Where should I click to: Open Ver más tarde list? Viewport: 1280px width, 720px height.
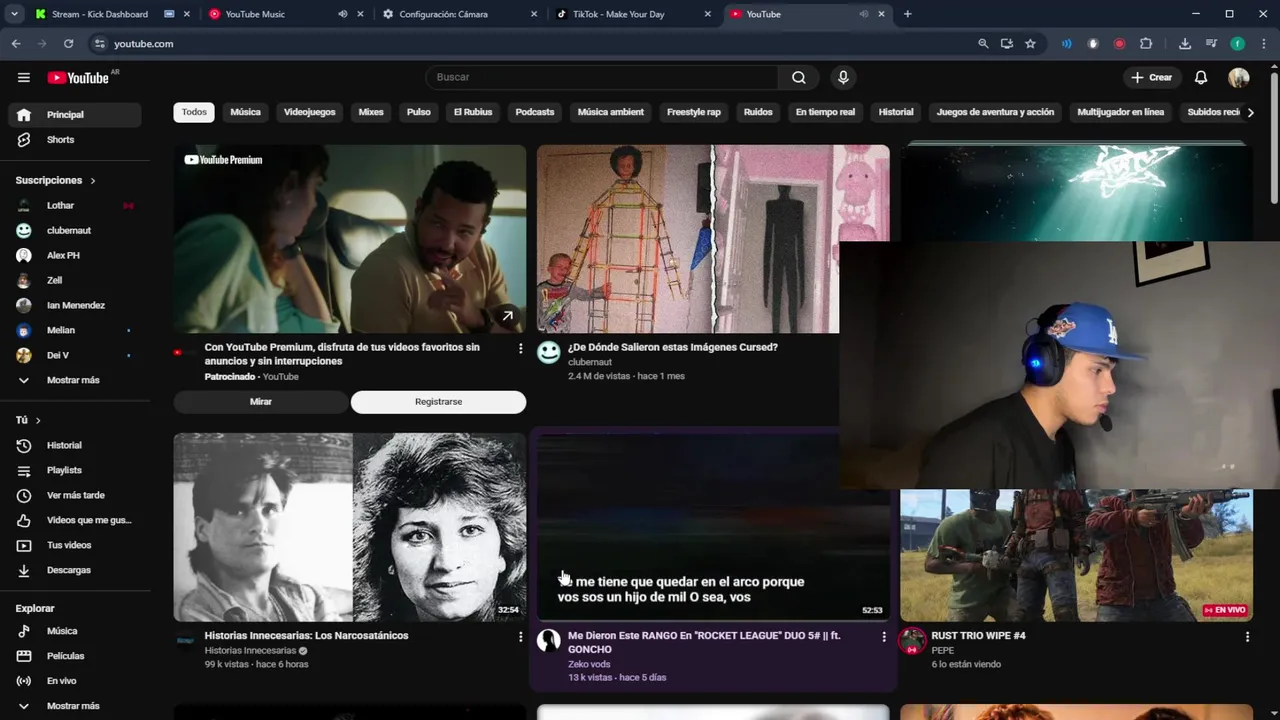click(x=74, y=495)
